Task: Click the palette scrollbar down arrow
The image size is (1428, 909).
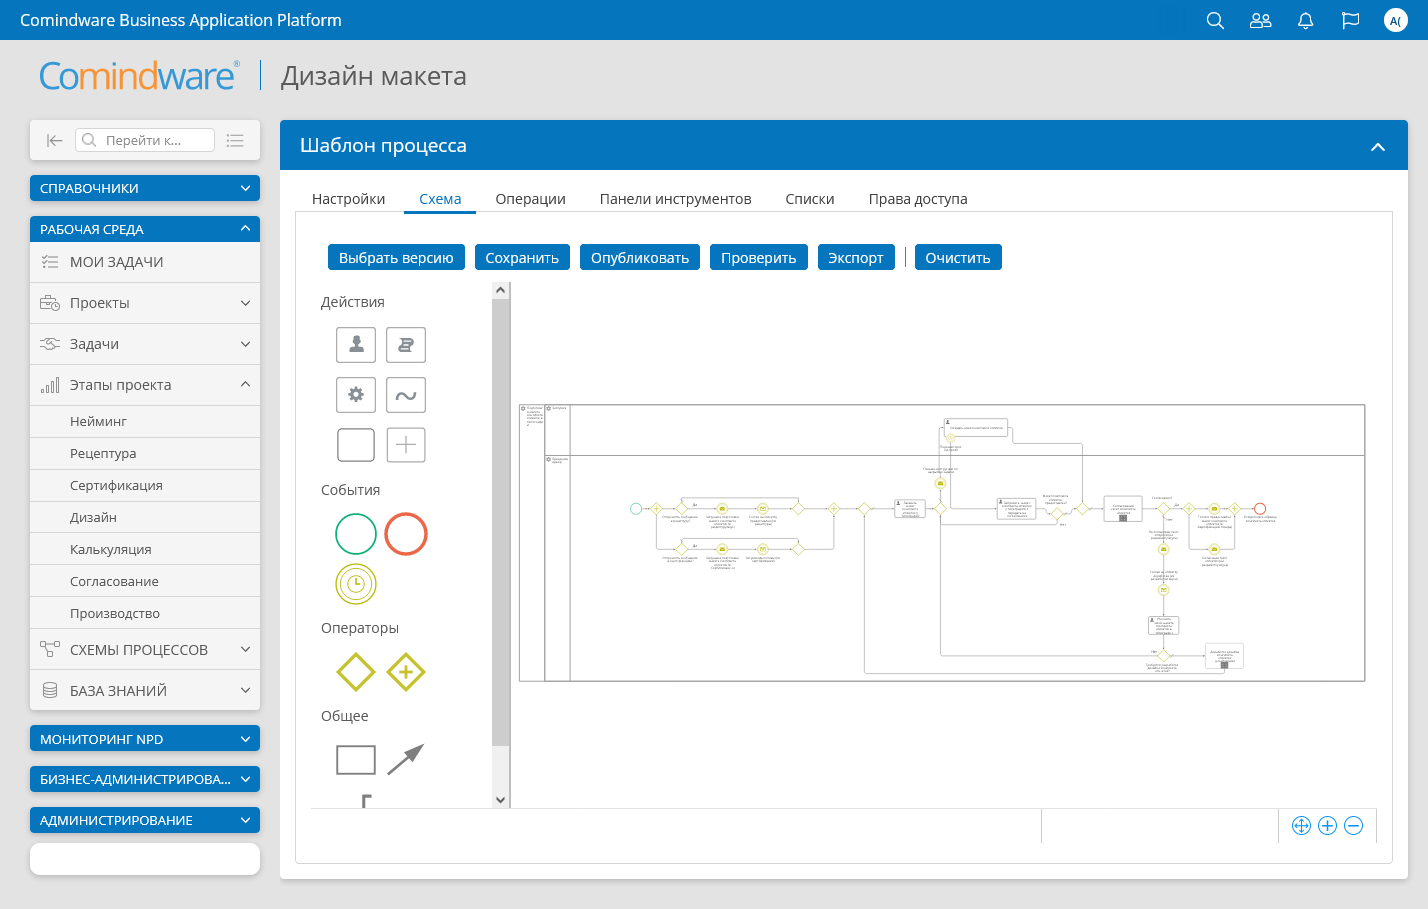Action: 501,800
